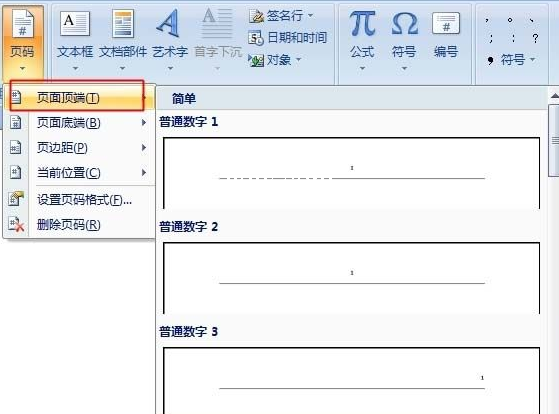
Task: Insert 日期和时间 date and time
Action: pos(287,37)
